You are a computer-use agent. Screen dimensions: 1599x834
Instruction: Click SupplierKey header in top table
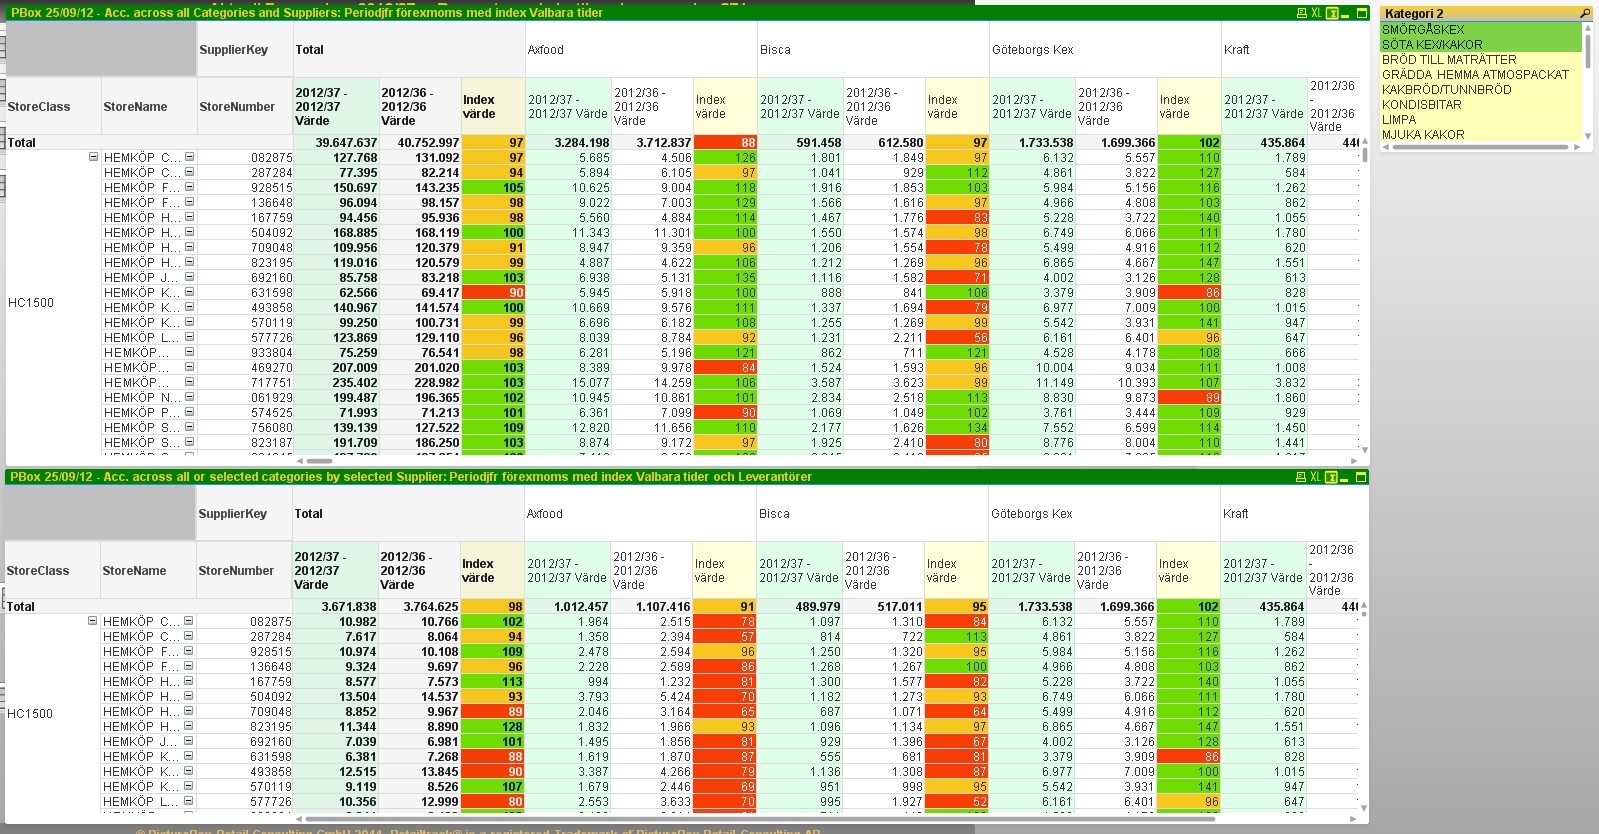(x=245, y=50)
